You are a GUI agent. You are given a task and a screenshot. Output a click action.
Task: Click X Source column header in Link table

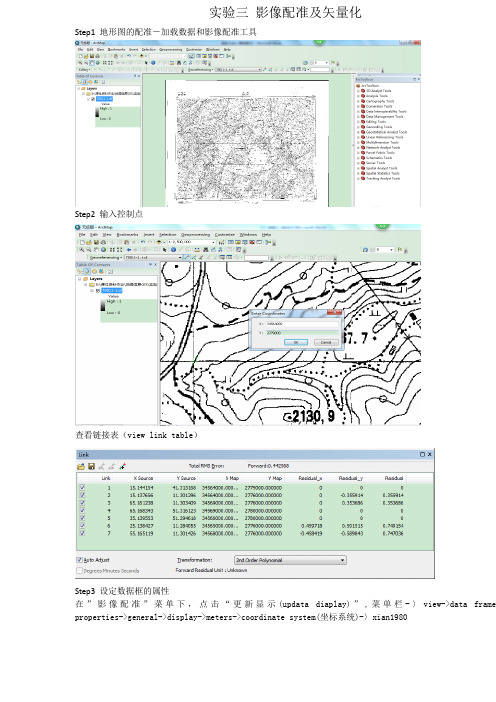[143, 478]
